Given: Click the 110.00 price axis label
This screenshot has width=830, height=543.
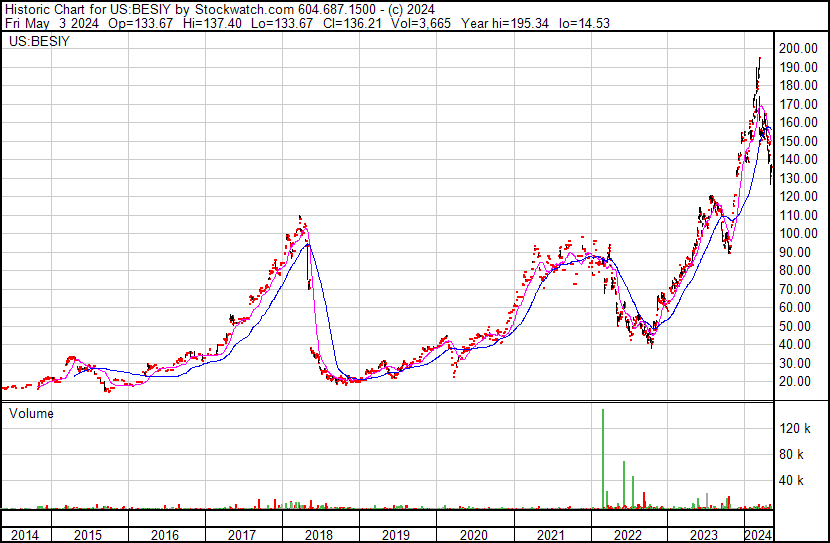Looking at the screenshot, I should click(x=798, y=215).
